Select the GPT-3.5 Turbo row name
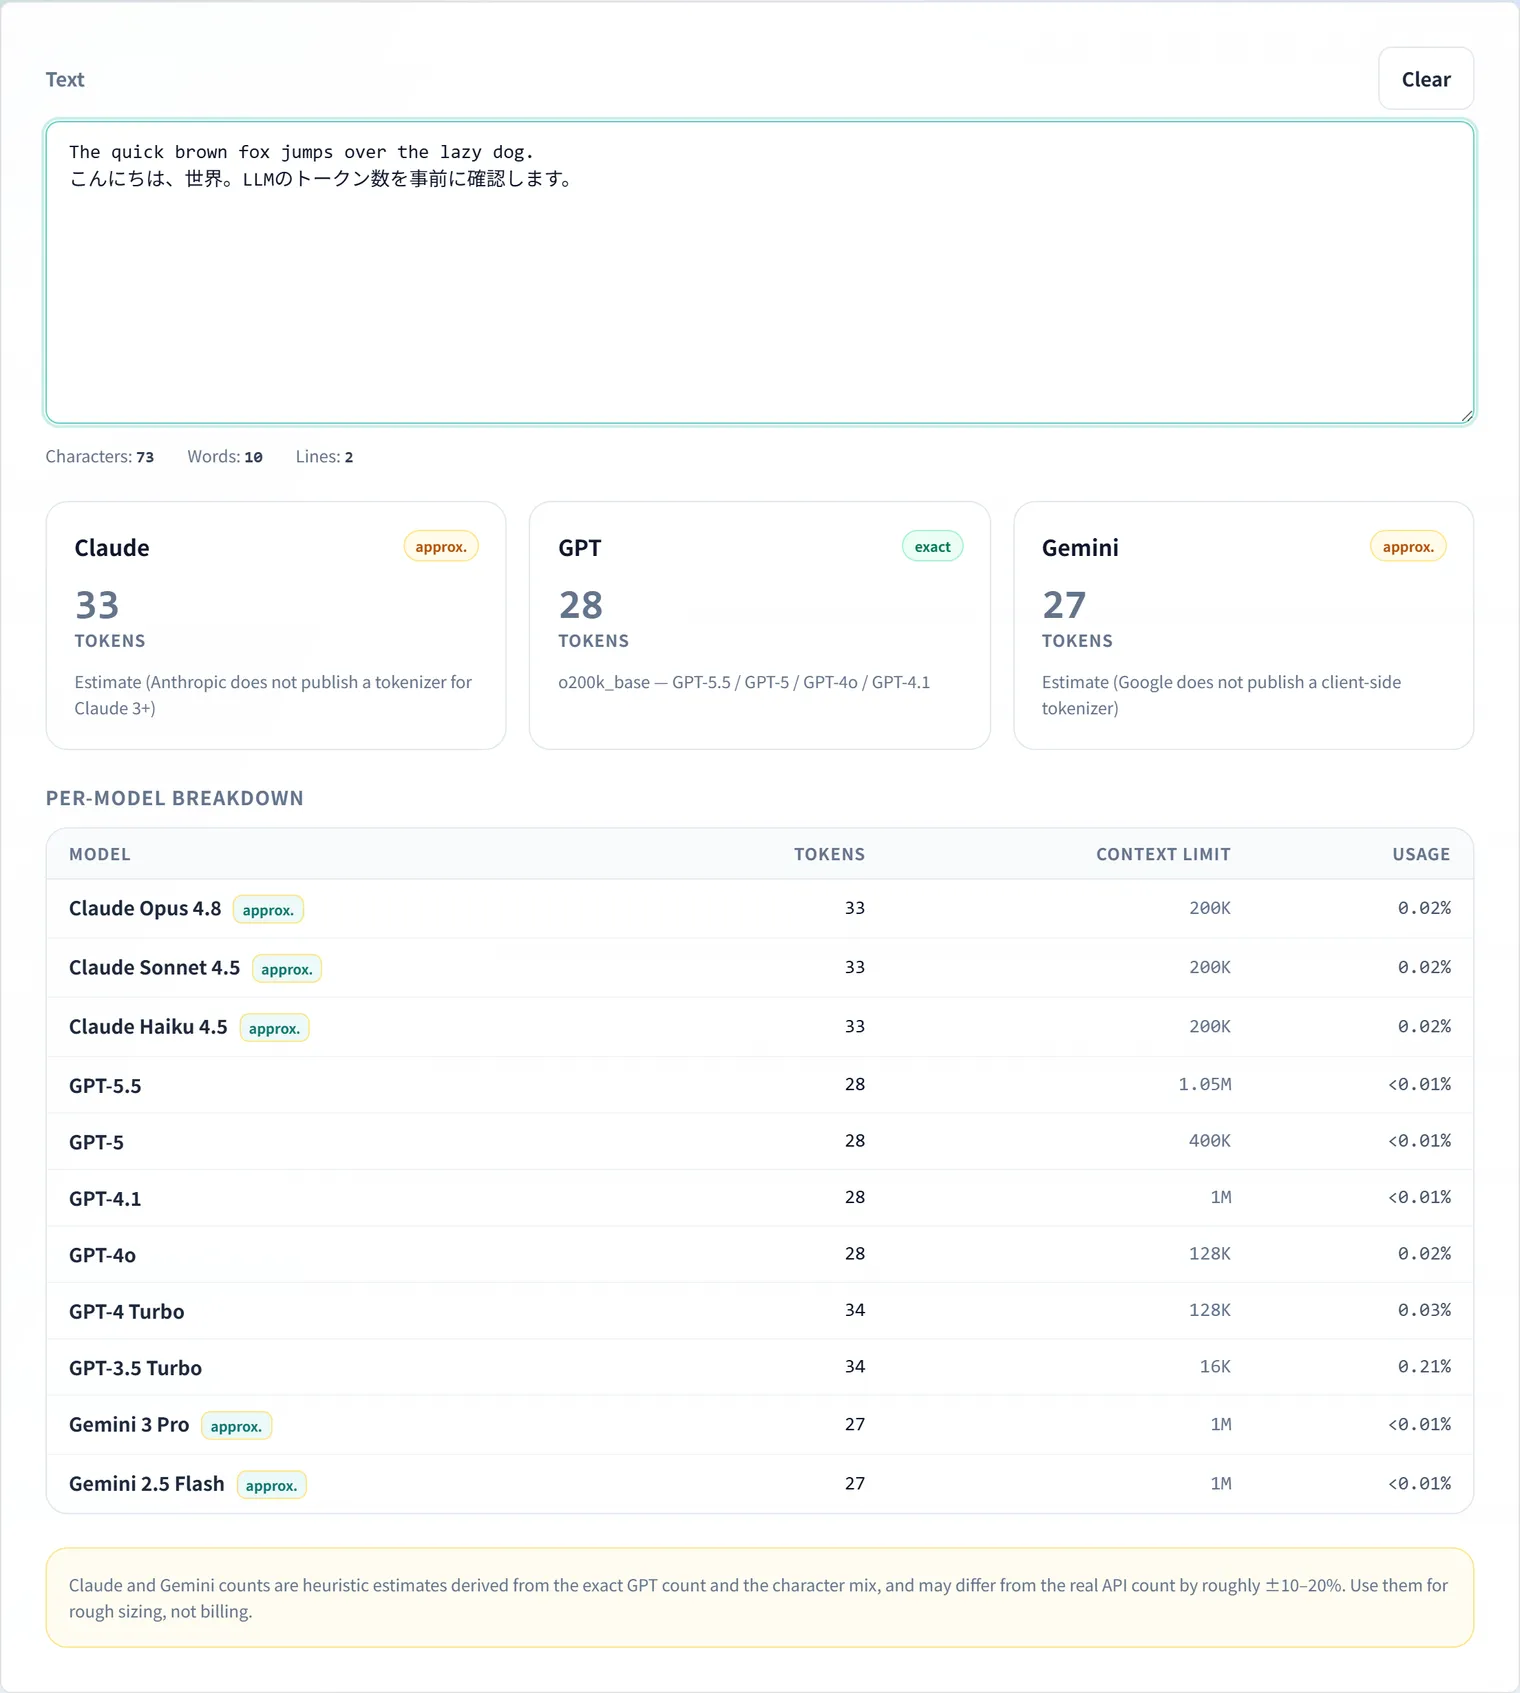Screen dimensions: 1520x1693 pyautogui.click(x=135, y=1367)
